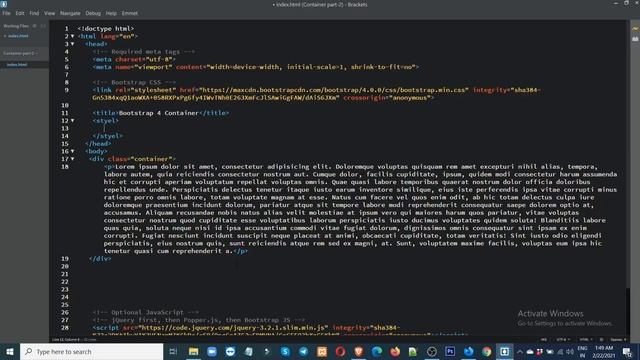Open Brave browser from the taskbar
640x360 pixels.
coord(359,351)
